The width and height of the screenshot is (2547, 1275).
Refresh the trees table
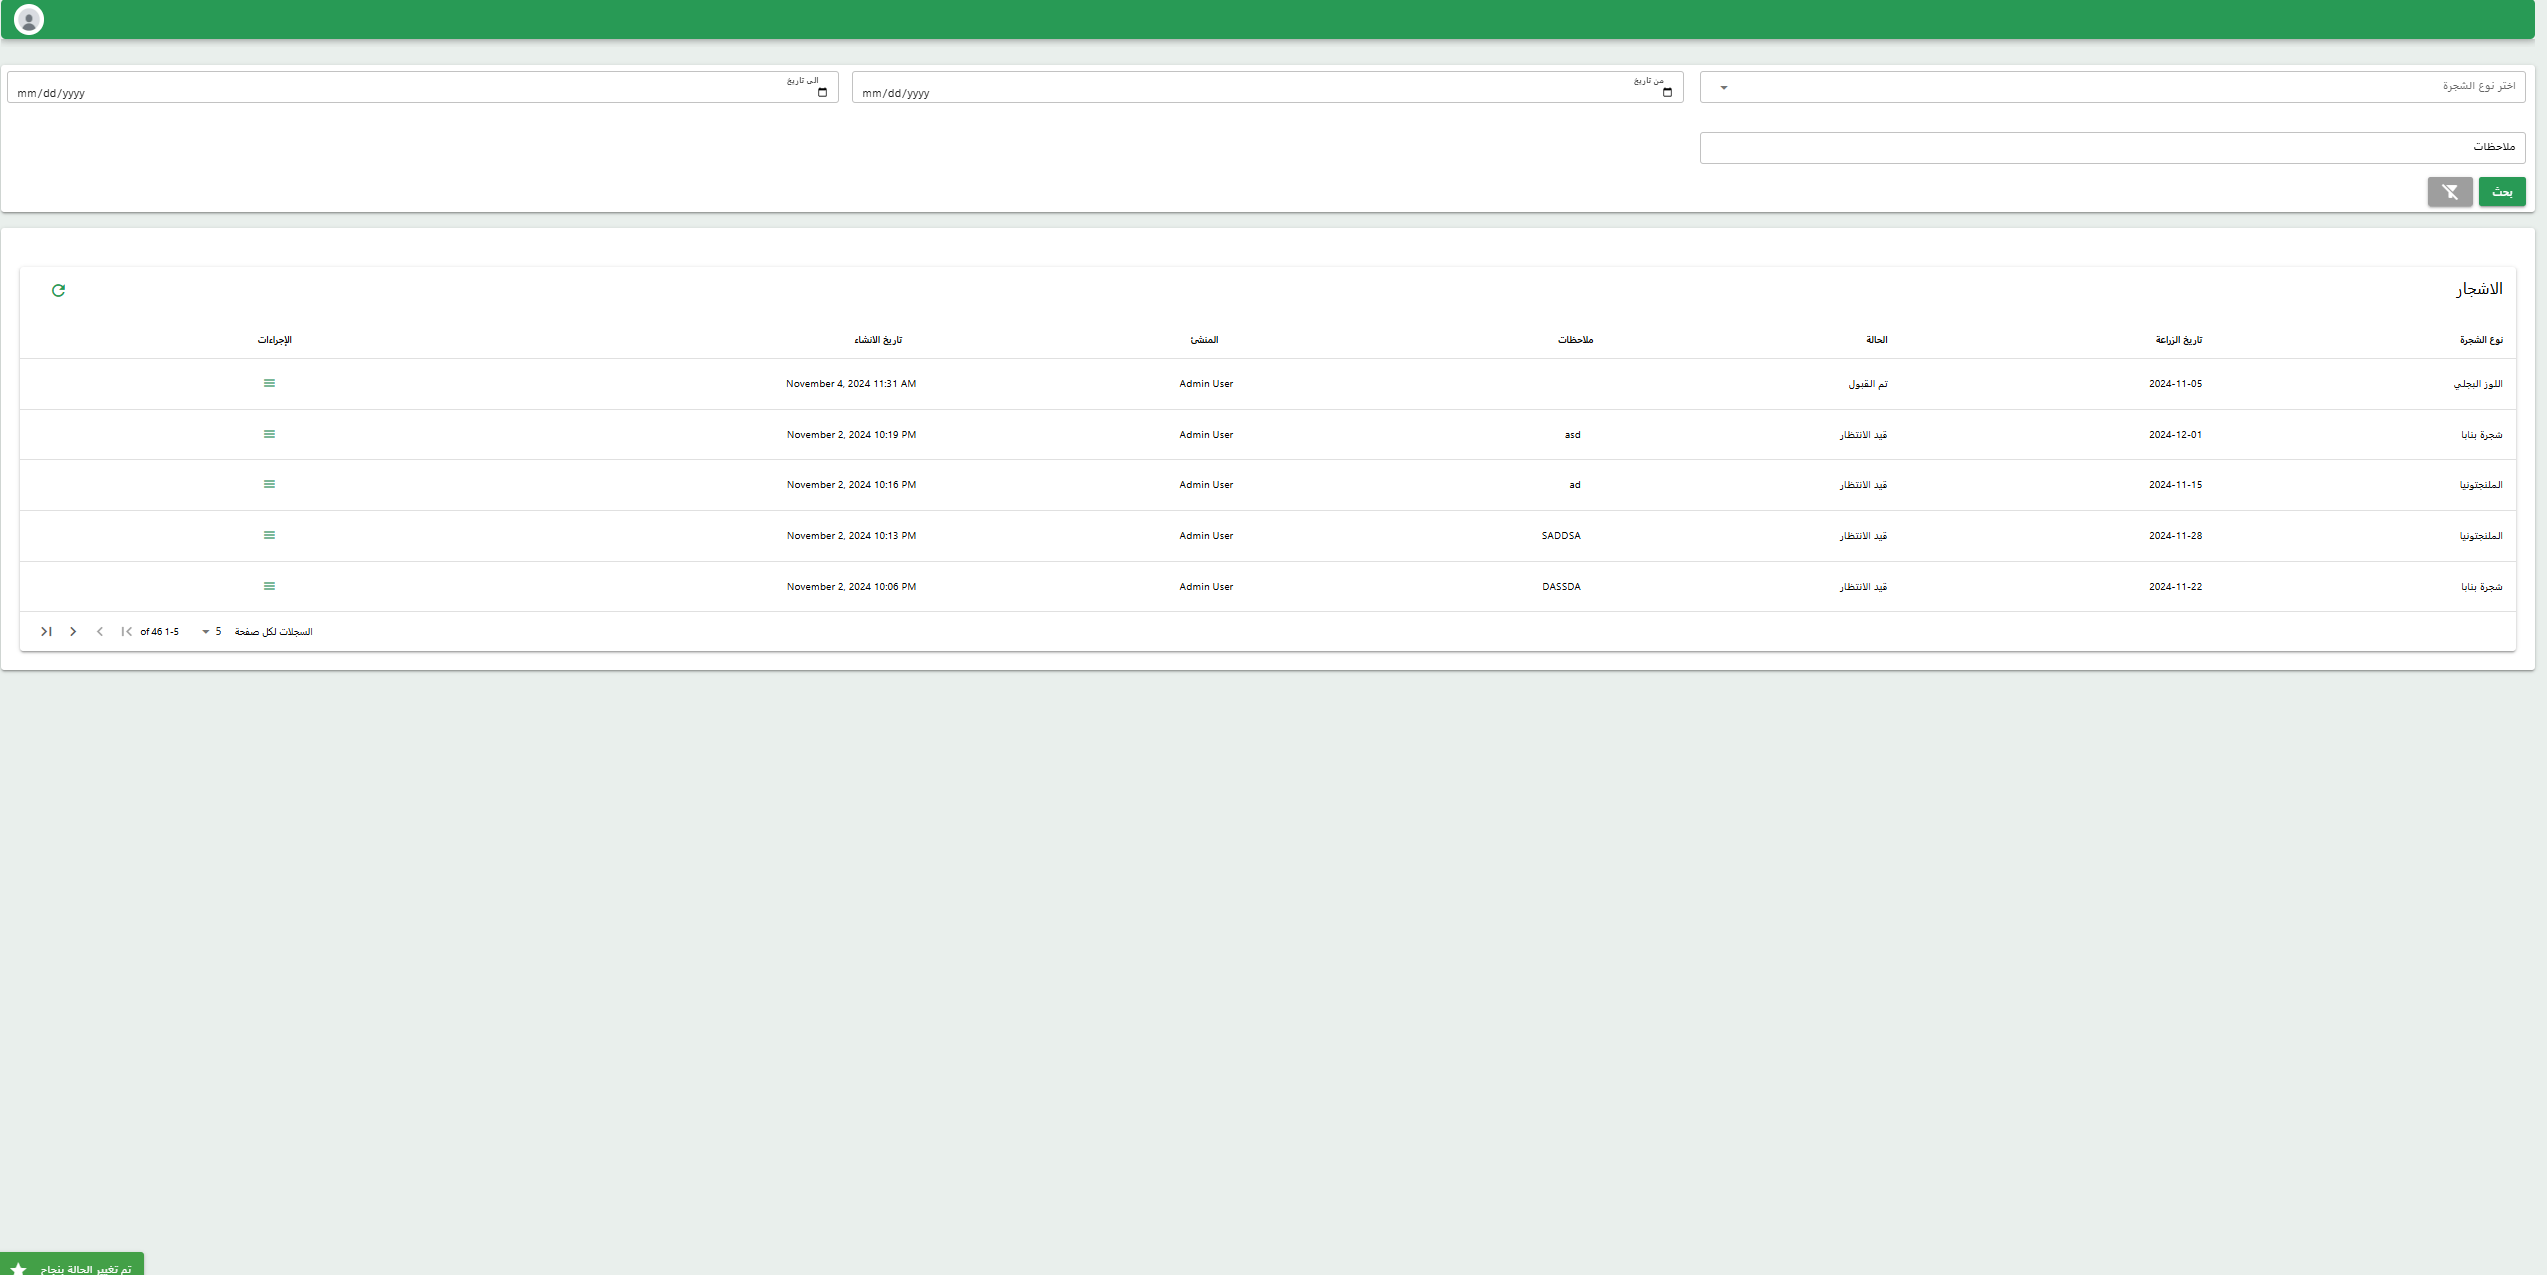[58, 290]
